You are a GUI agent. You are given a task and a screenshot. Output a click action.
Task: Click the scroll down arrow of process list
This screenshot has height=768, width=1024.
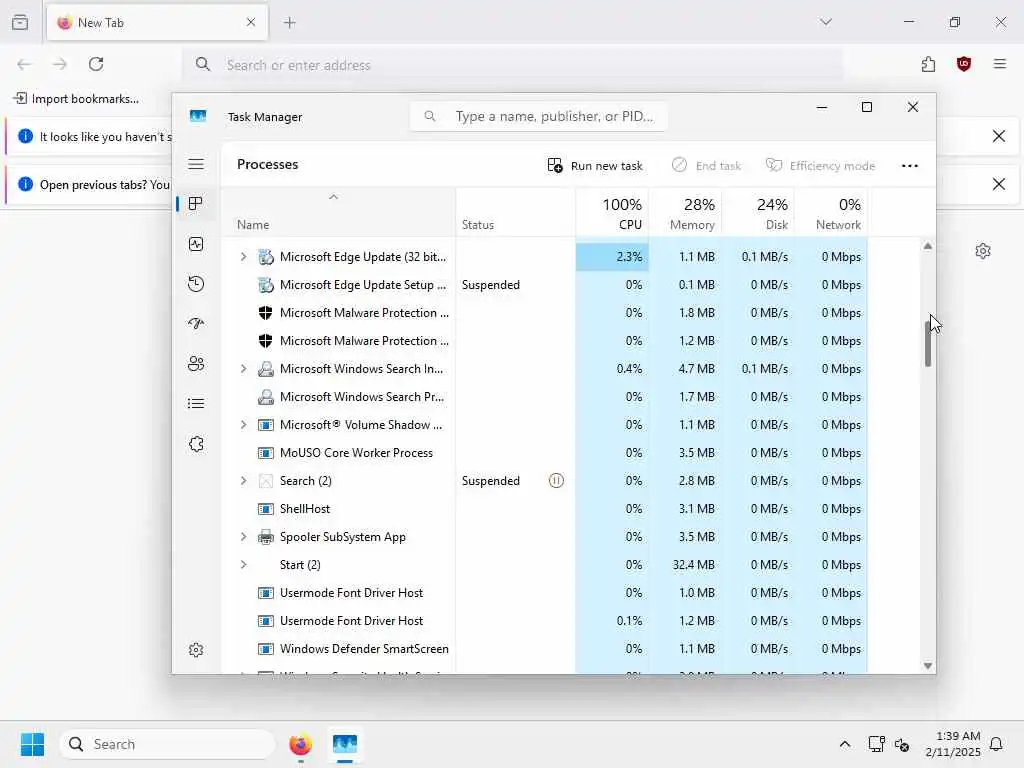(927, 665)
